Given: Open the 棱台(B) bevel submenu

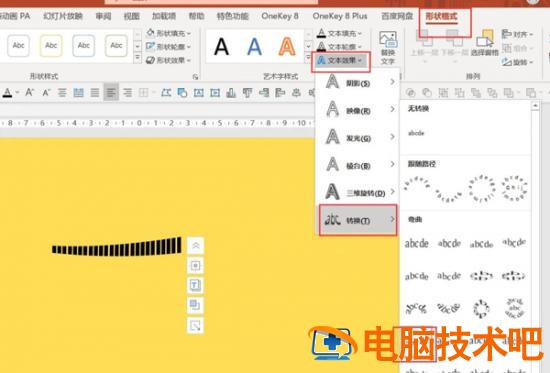Looking at the screenshot, I should click(358, 165).
